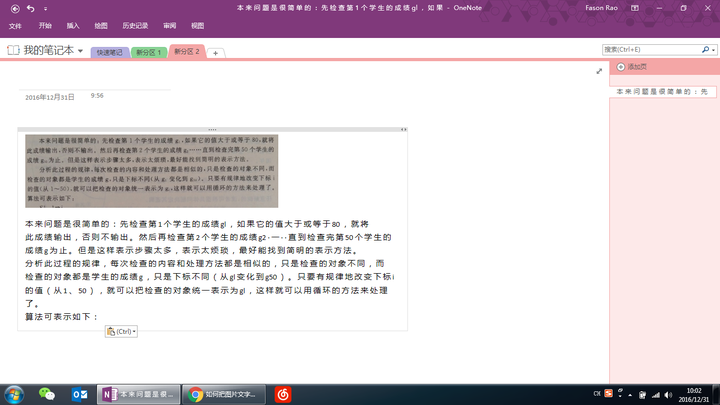
Task: Open the 开始 ribbon tab
Action: [x=45, y=26]
